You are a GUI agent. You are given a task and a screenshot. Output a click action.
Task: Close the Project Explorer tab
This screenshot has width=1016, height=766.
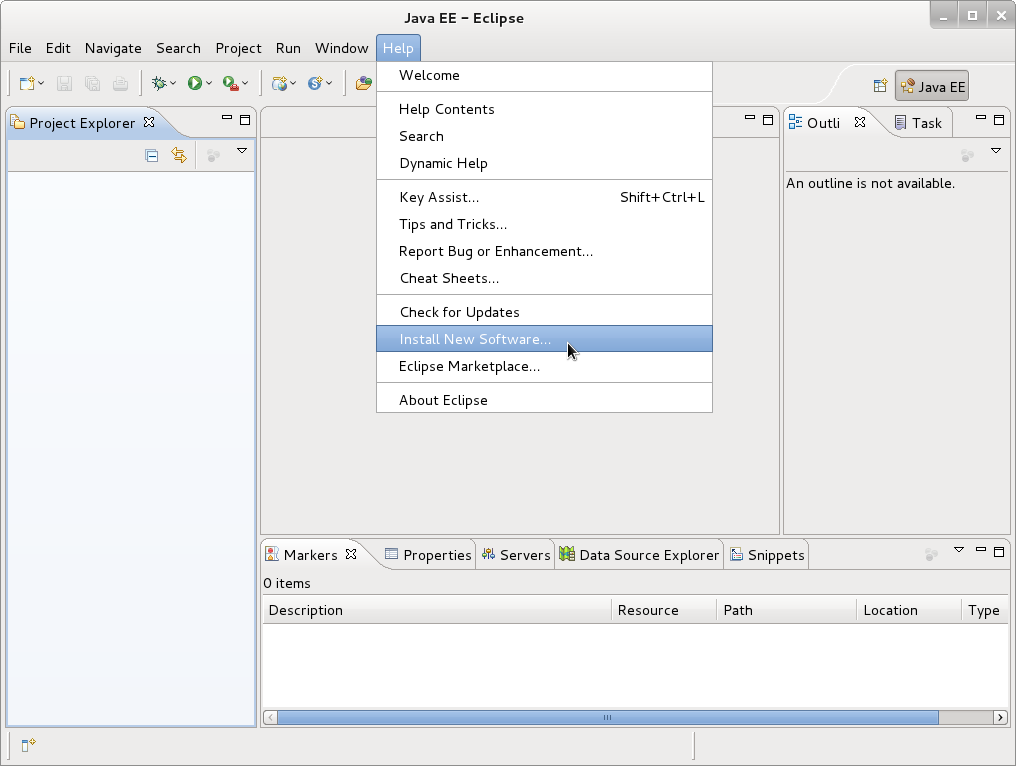pos(148,122)
